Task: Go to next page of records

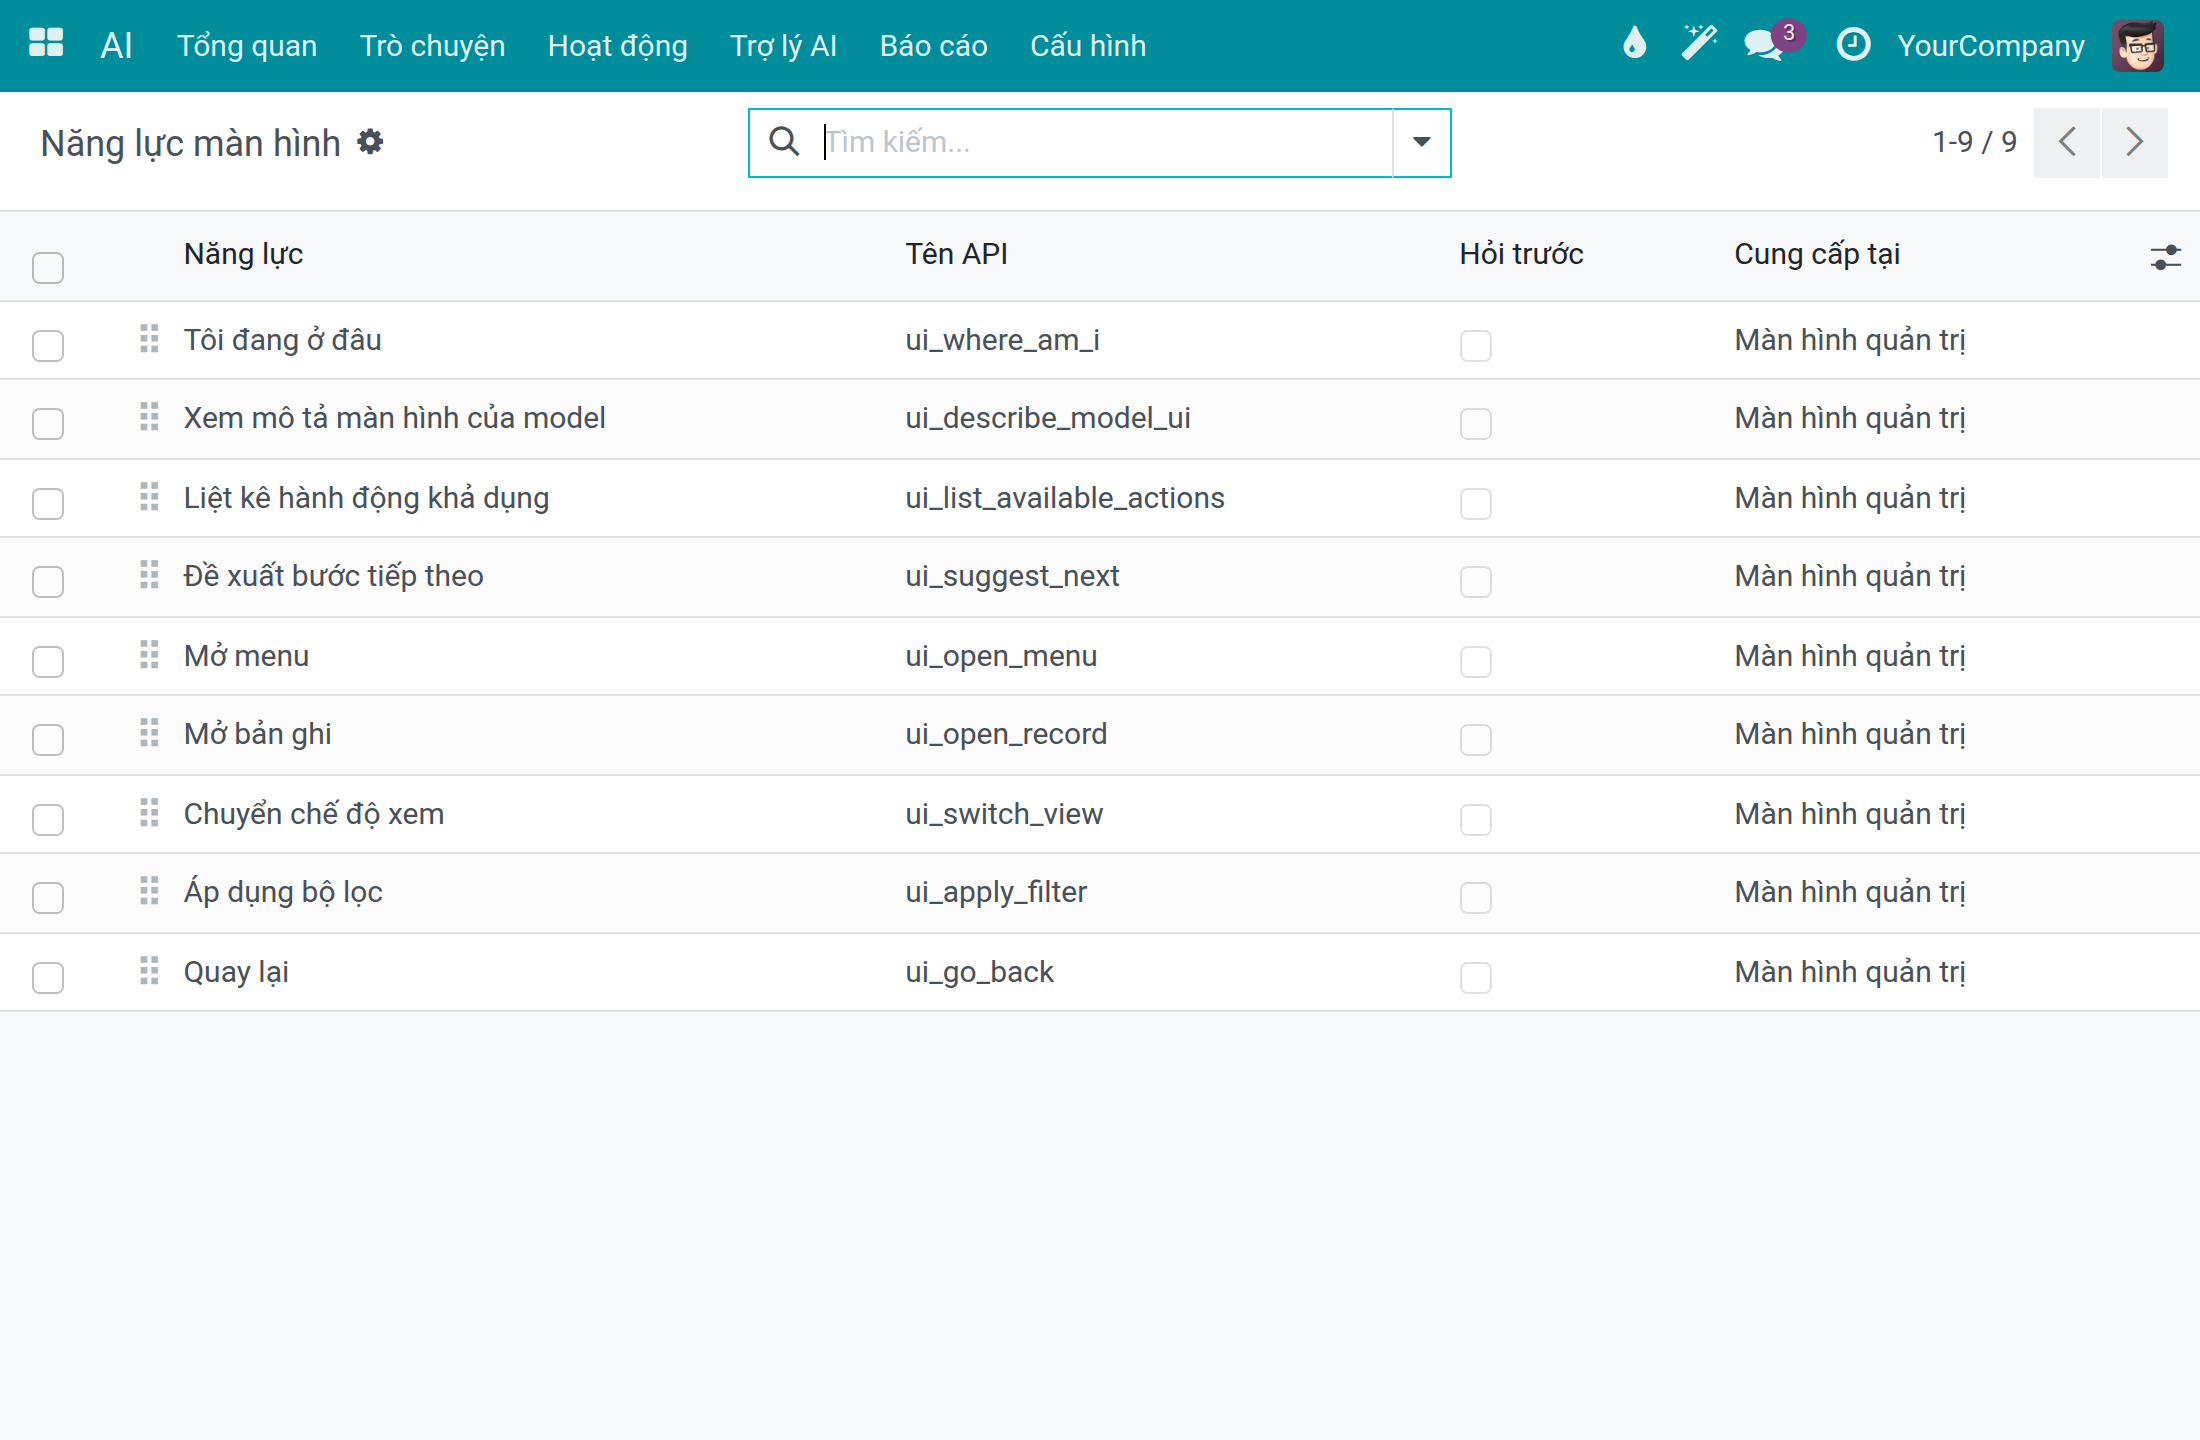Action: 2134,142
